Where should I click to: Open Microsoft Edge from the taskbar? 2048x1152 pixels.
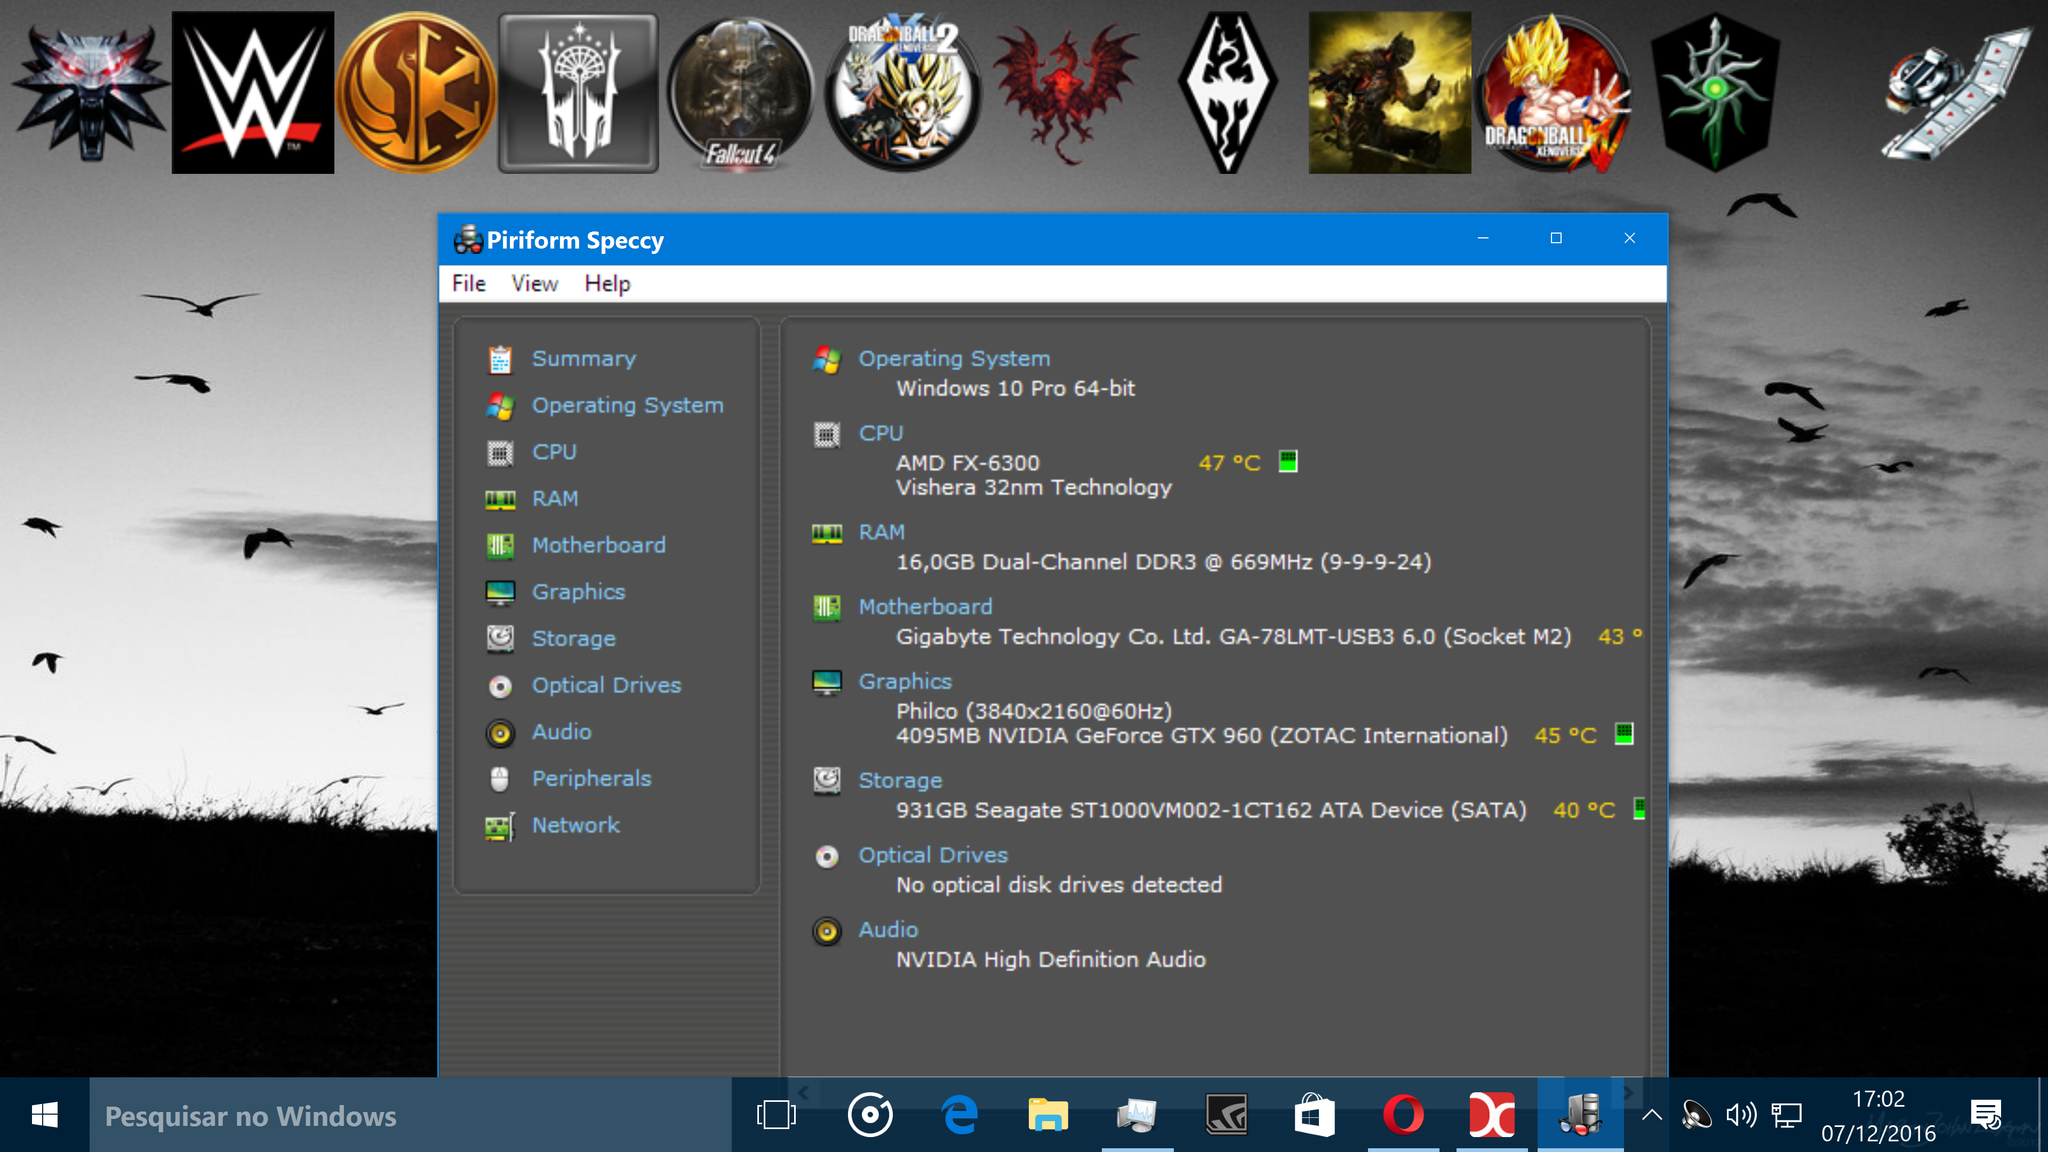point(960,1115)
